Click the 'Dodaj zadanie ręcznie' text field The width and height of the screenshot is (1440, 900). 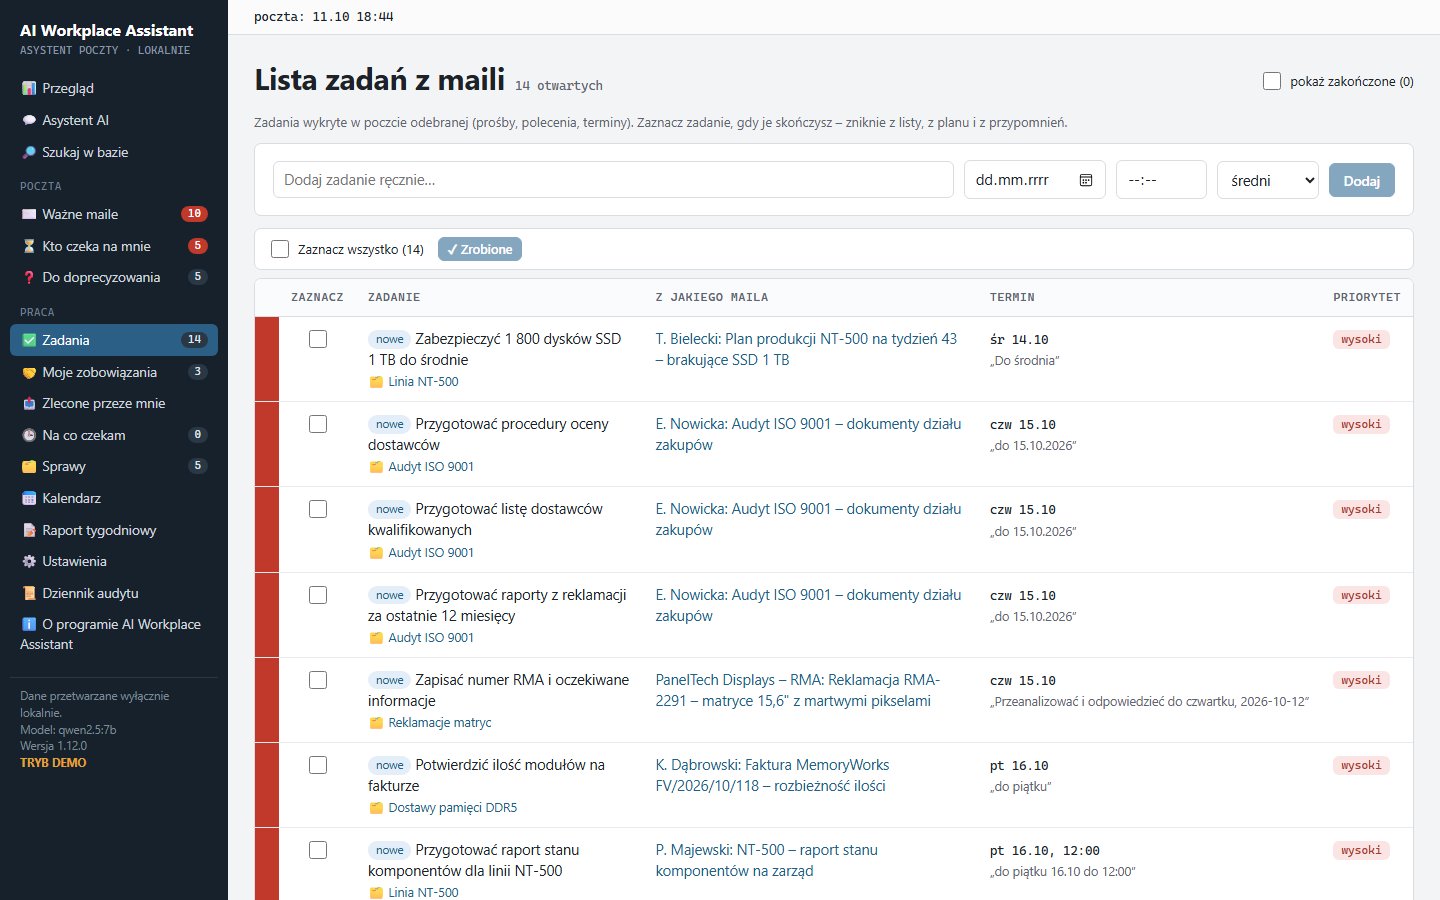[613, 180]
